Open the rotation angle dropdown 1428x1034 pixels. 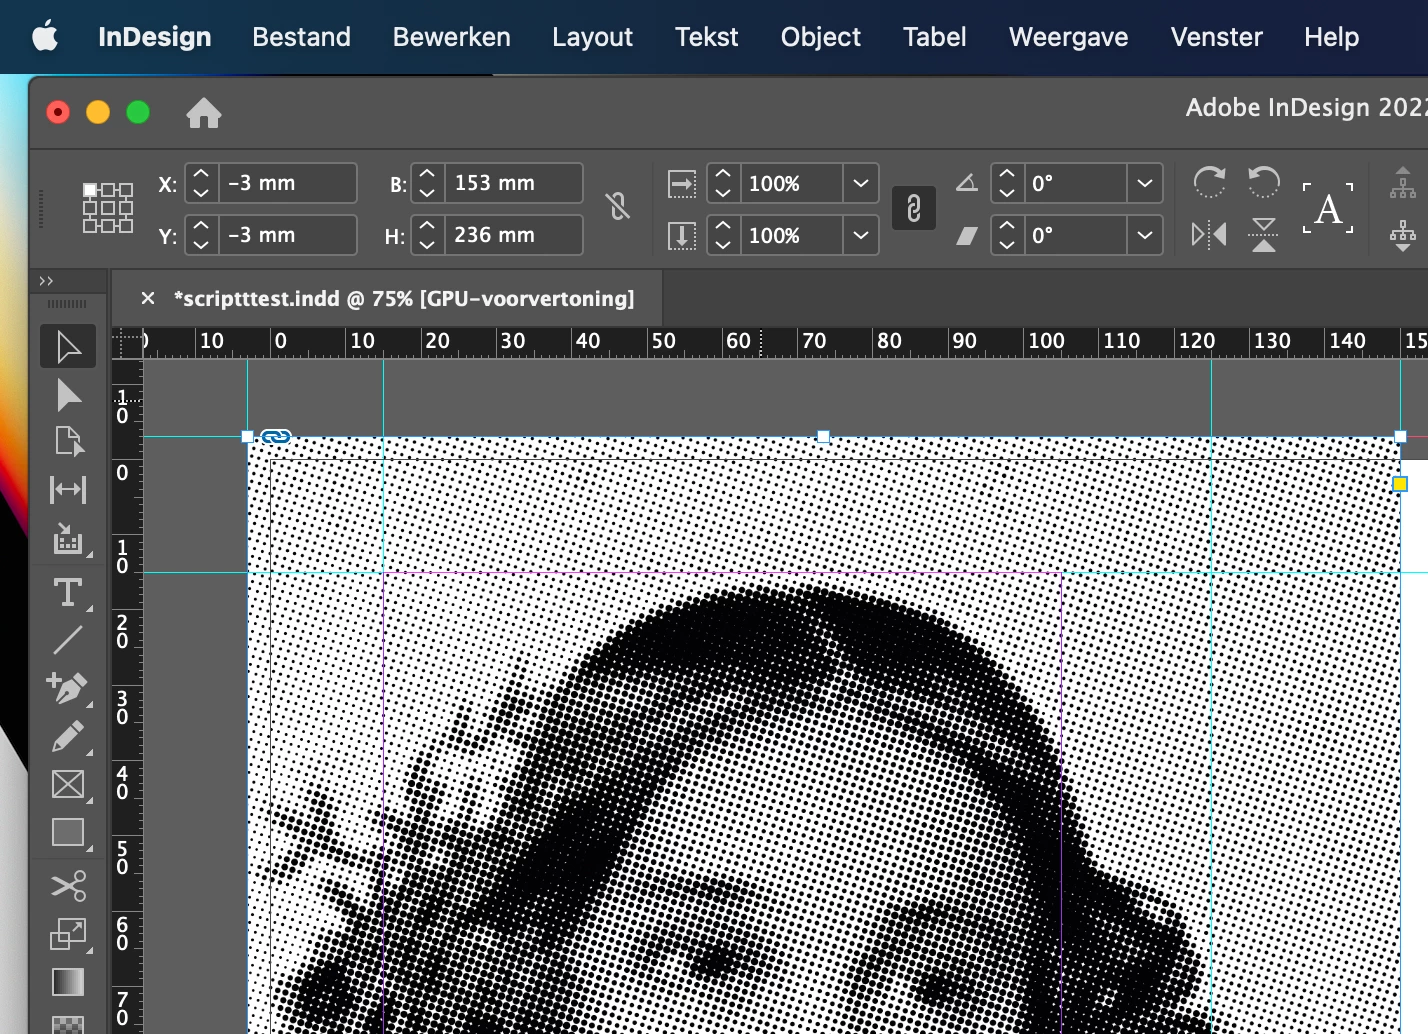(1145, 183)
